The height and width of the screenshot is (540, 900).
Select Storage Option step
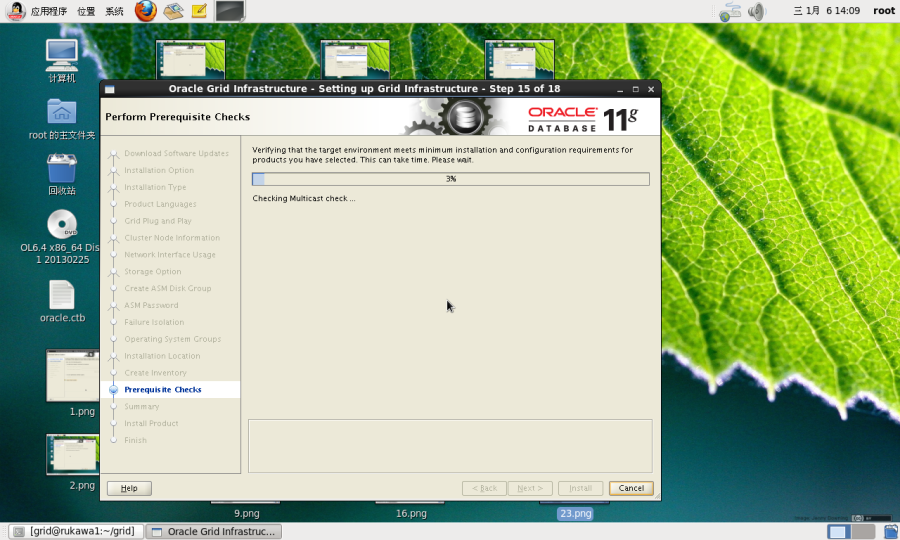(x=153, y=271)
